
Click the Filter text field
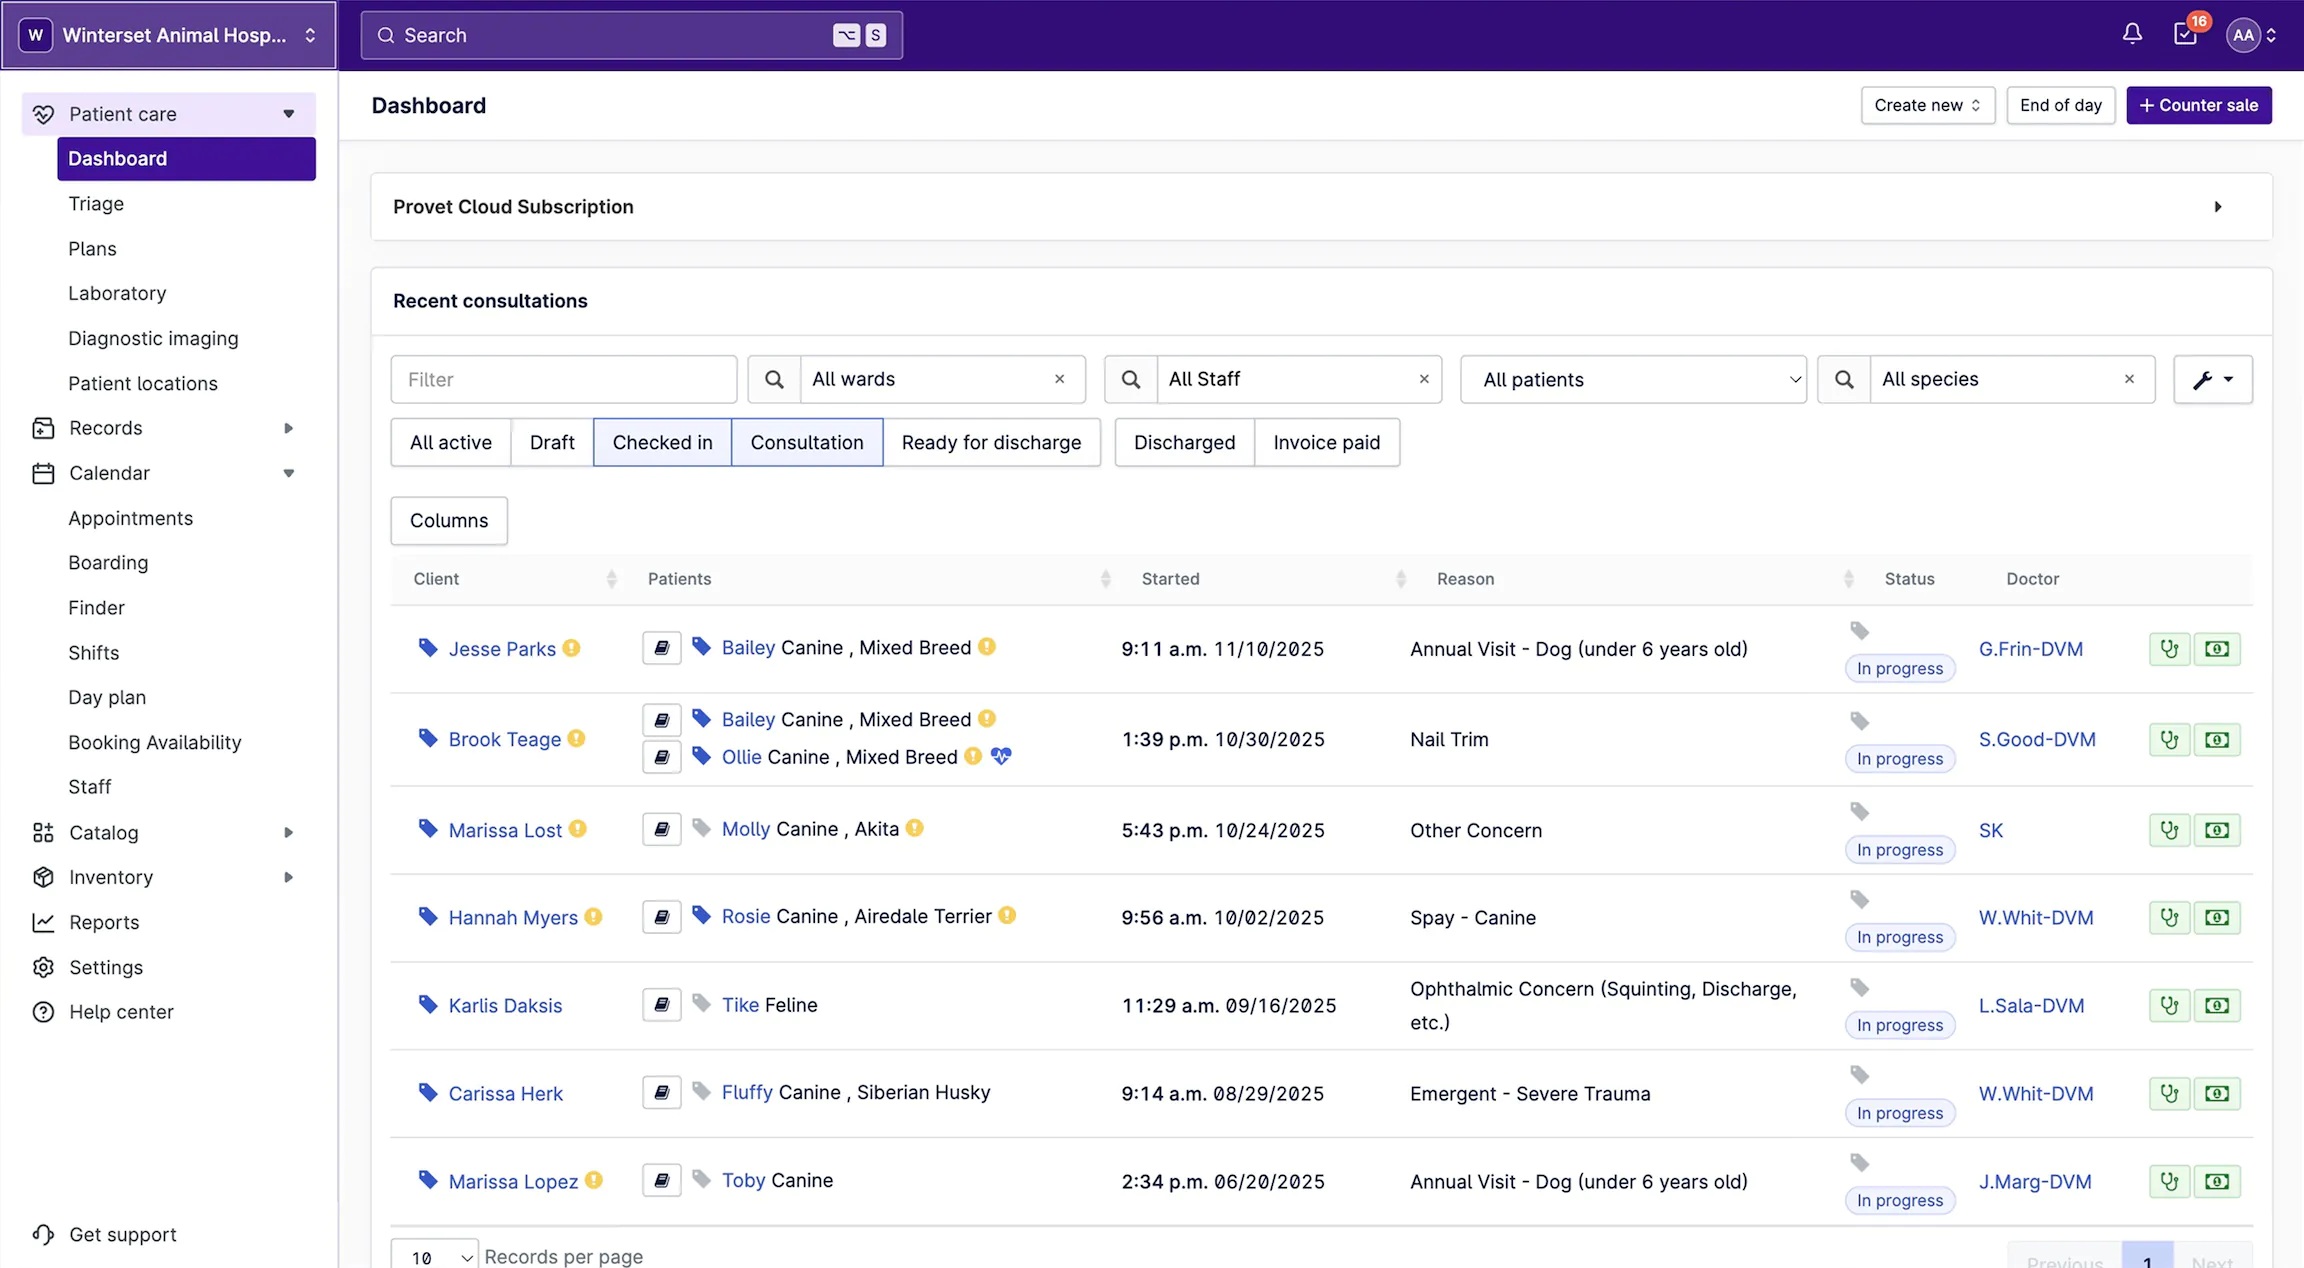click(563, 380)
